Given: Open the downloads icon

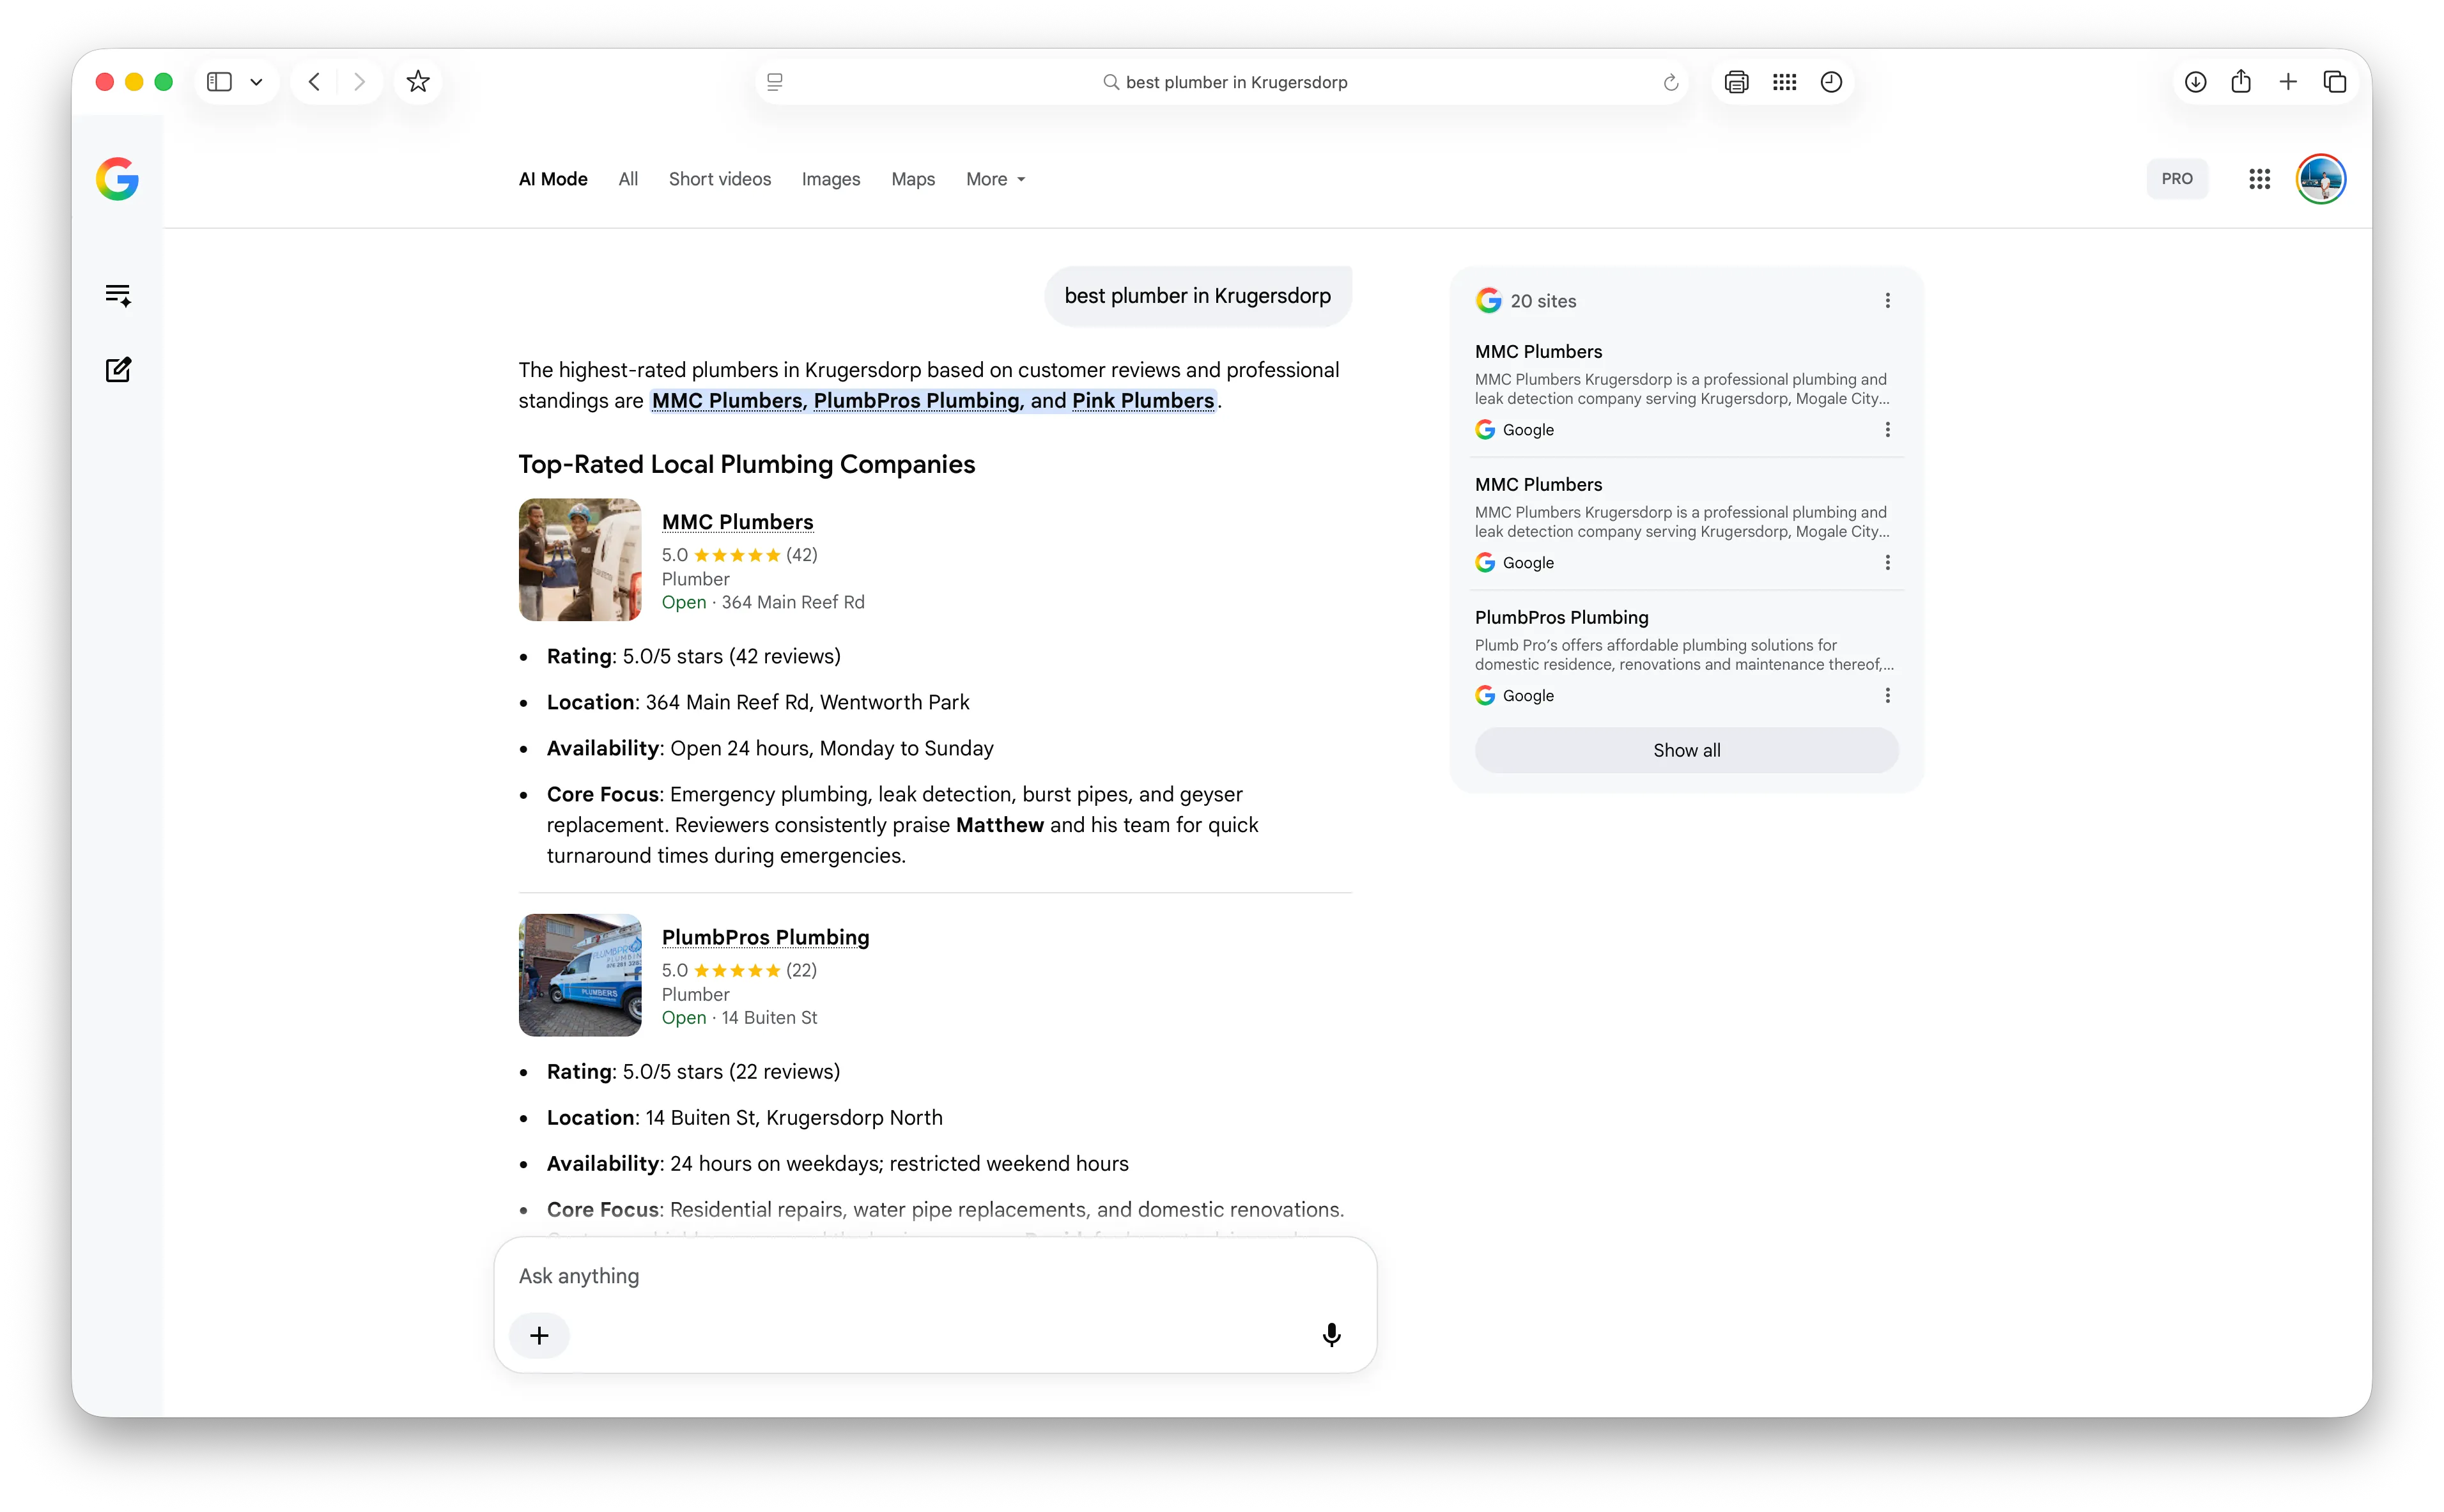Looking at the screenshot, I should (x=2195, y=82).
